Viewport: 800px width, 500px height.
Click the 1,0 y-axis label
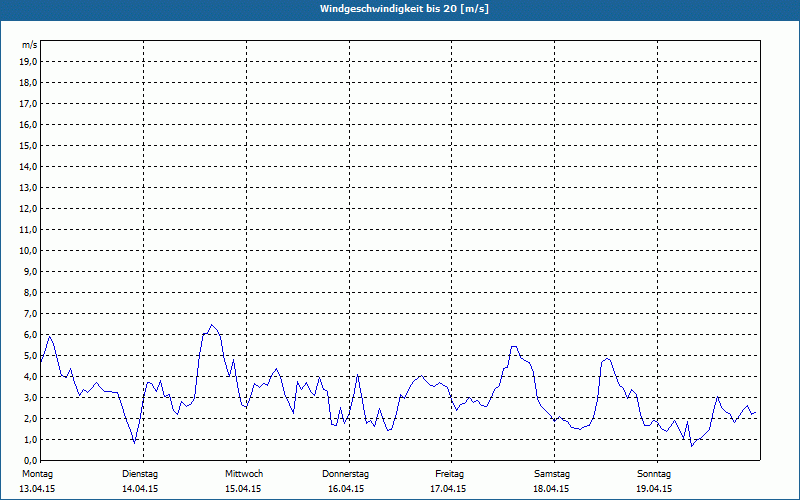point(30,440)
